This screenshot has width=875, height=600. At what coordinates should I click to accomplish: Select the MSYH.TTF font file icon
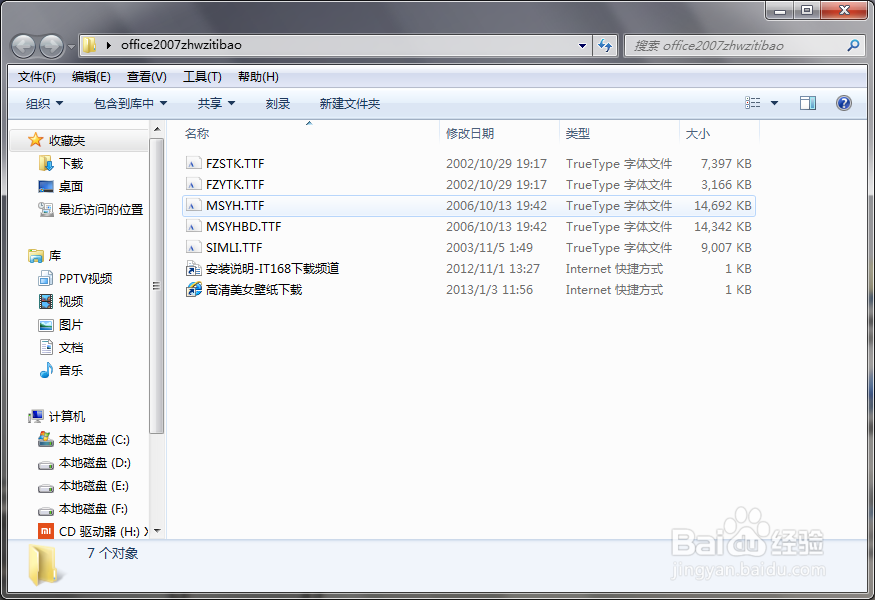click(x=193, y=206)
